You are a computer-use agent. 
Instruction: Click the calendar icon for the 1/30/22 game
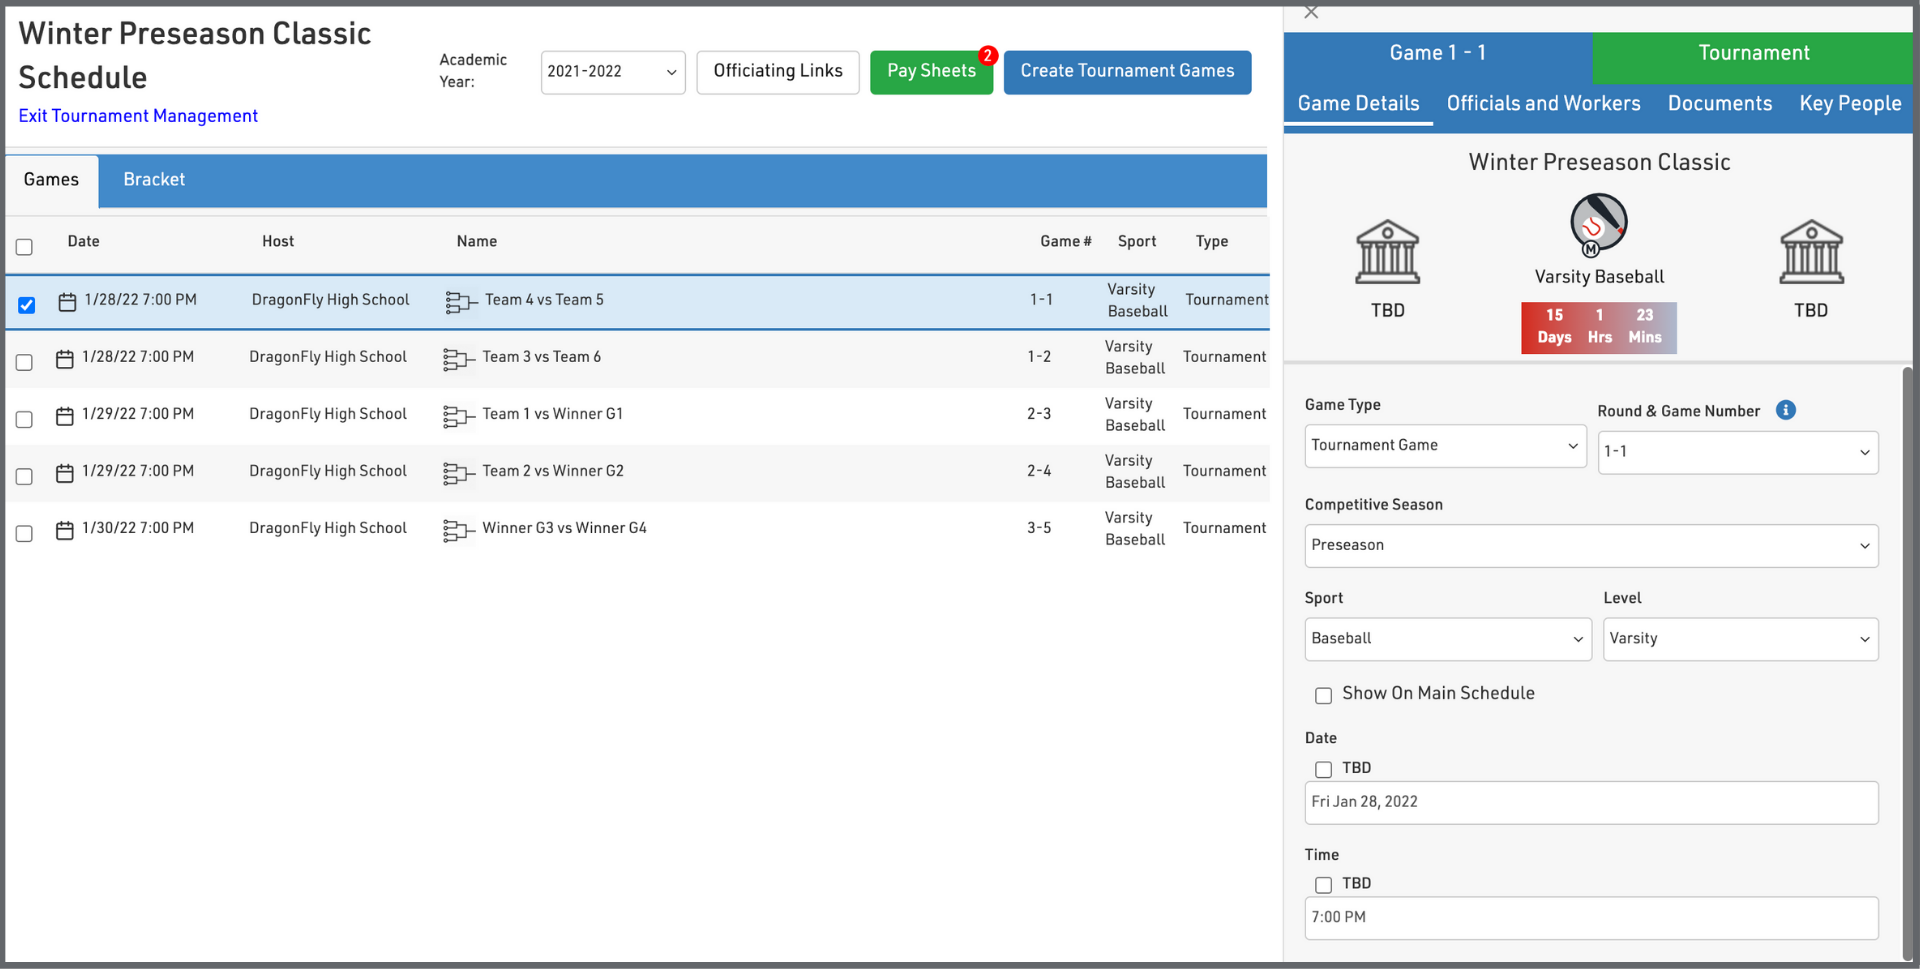[x=65, y=530]
